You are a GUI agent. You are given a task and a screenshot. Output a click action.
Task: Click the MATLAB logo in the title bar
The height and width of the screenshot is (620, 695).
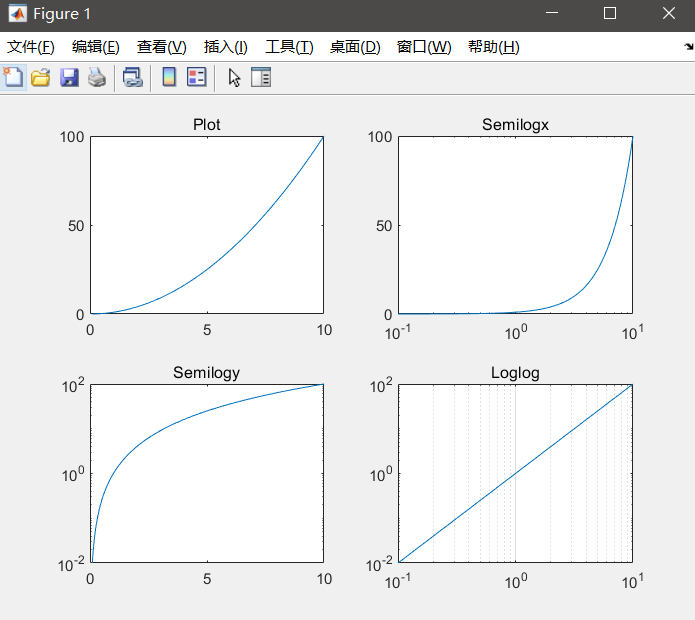click(17, 14)
